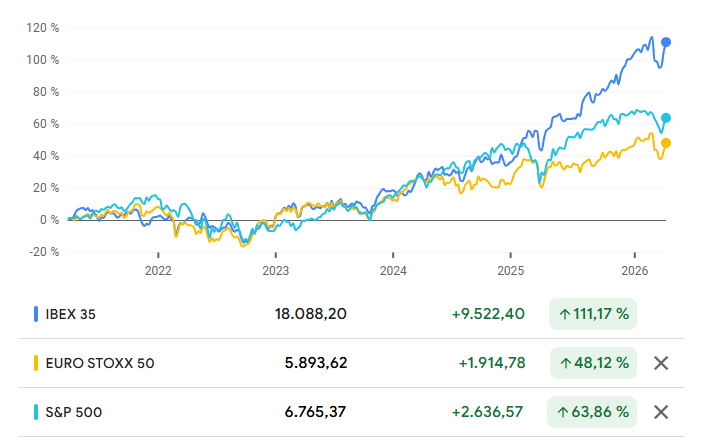
Task: Remove EURO STOXX 50 from comparison
Action: (660, 363)
